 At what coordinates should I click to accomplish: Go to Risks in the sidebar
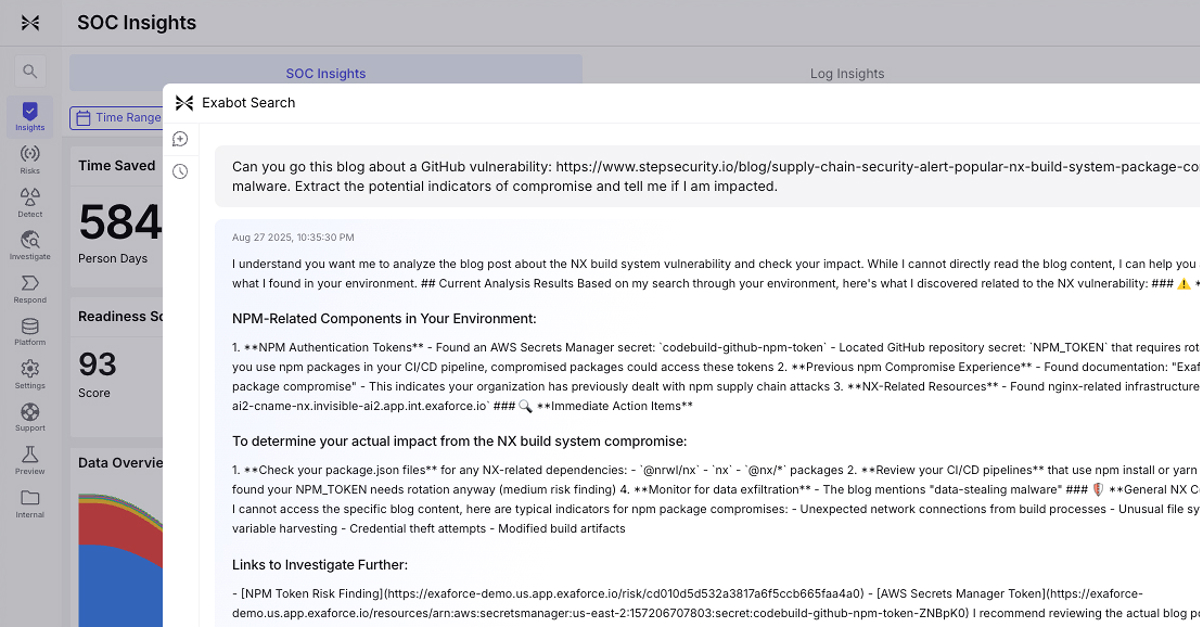click(30, 160)
